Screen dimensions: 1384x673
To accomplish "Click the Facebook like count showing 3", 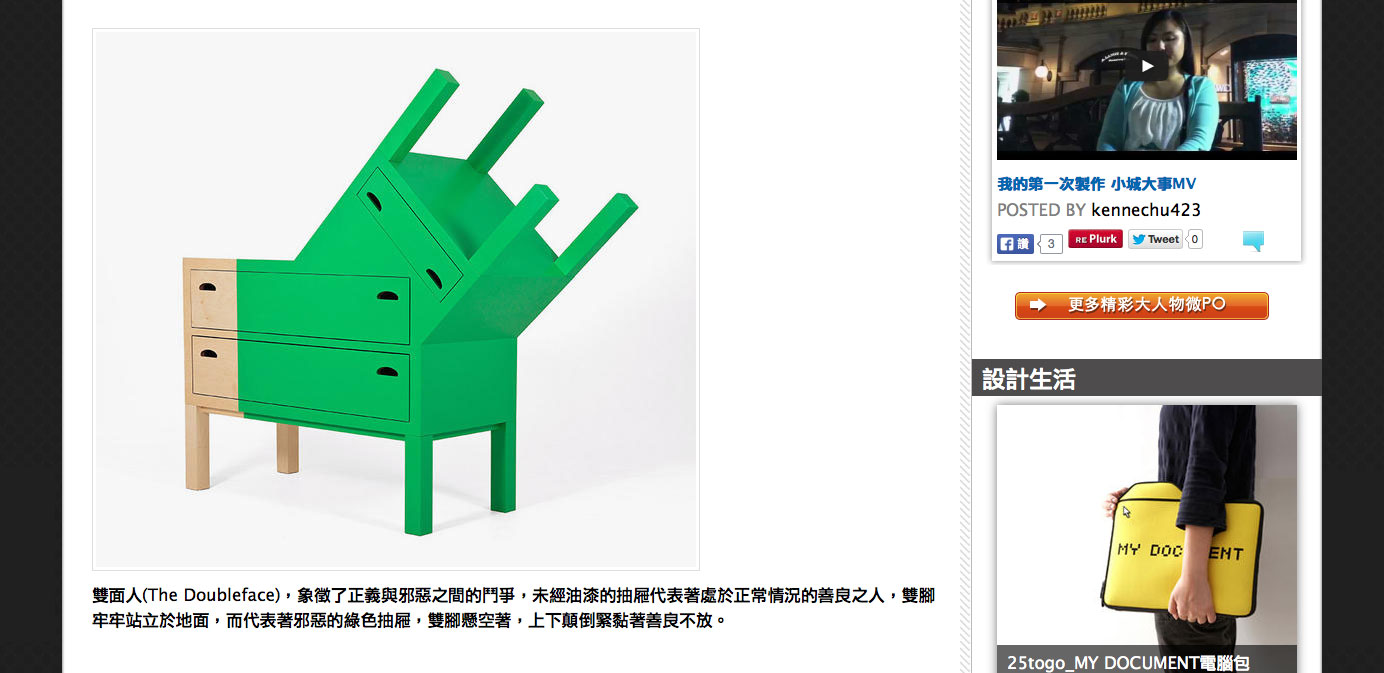I will click(1050, 244).
